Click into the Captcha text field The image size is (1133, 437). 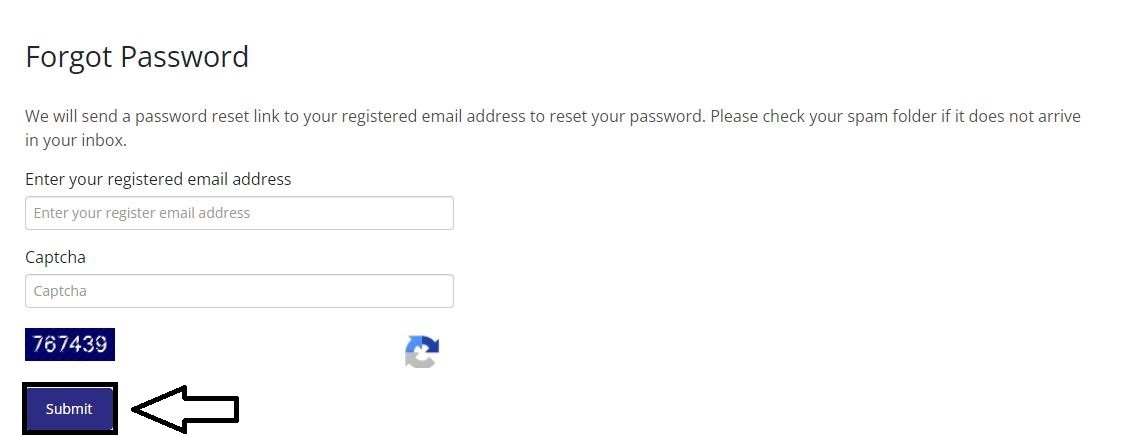point(239,291)
